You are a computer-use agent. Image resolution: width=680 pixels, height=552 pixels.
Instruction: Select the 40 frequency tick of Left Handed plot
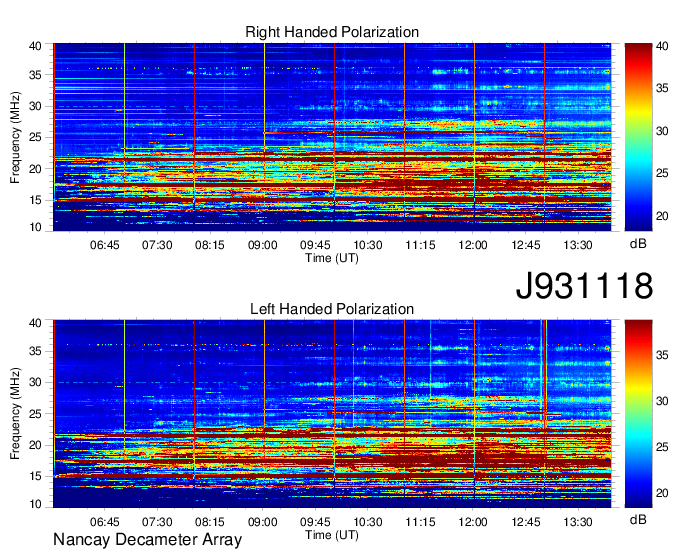pos(35,323)
